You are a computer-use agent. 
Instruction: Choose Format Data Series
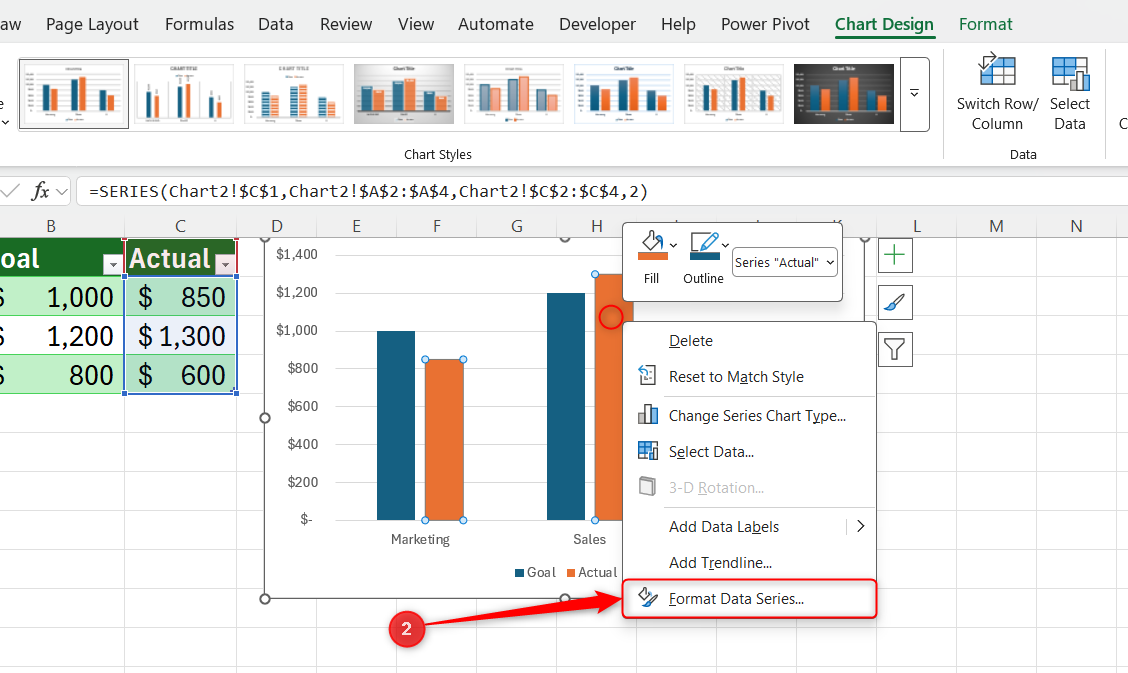(749, 598)
